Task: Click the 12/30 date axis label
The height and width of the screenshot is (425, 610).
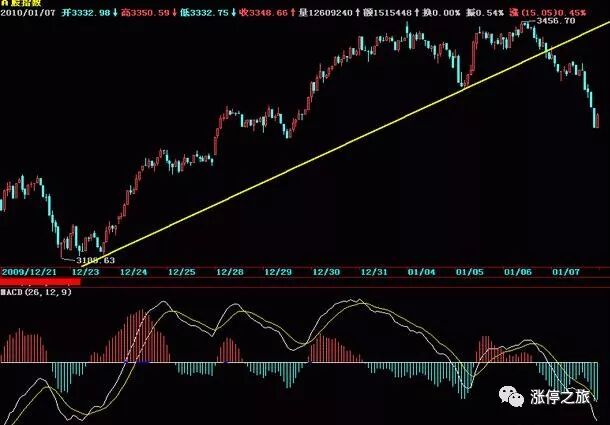Action: tap(326, 272)
